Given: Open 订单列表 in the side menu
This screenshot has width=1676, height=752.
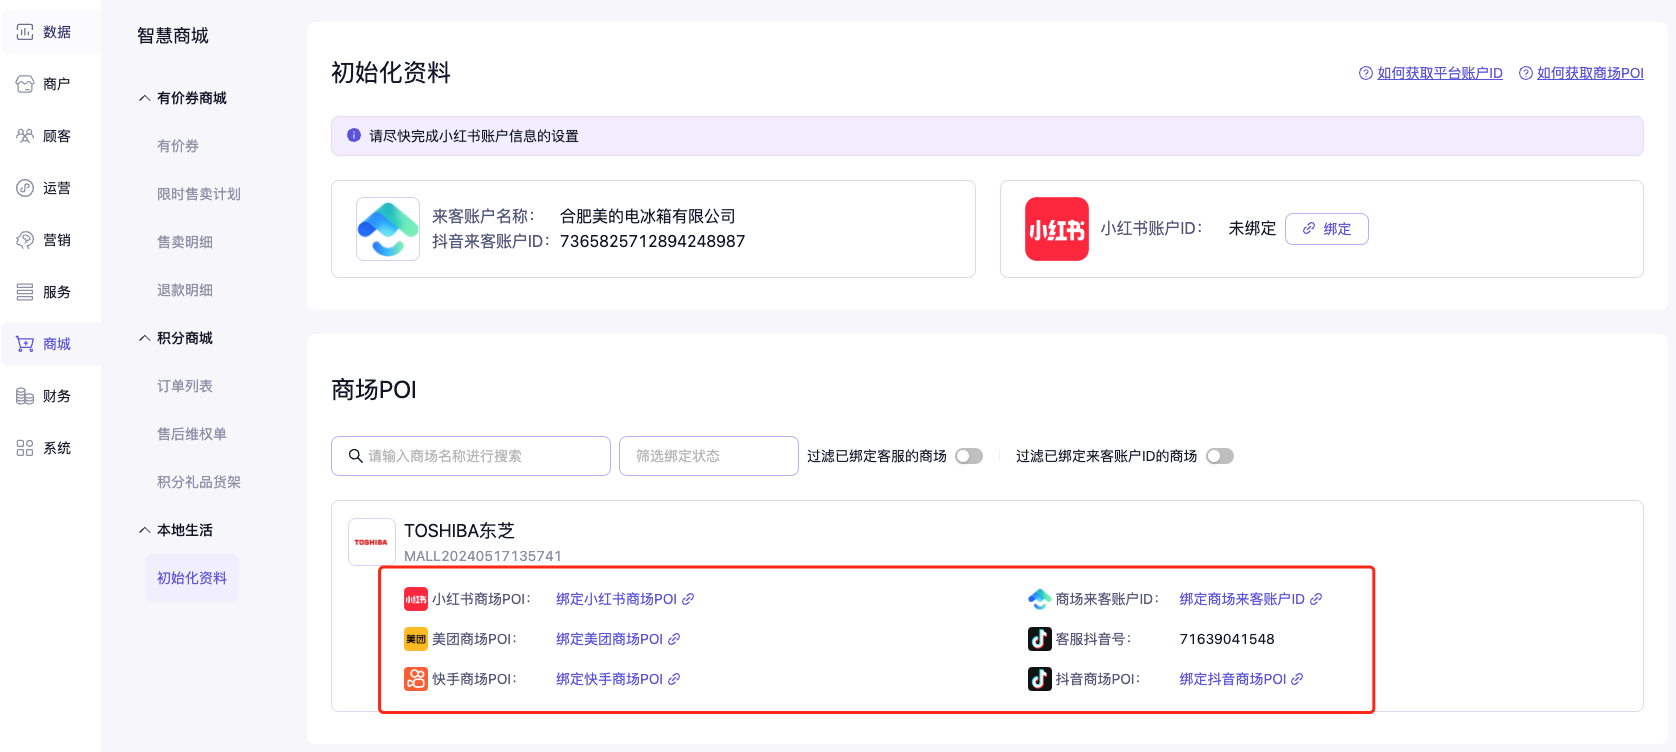Looking at the screenshot, I should (x=184, y=386).
